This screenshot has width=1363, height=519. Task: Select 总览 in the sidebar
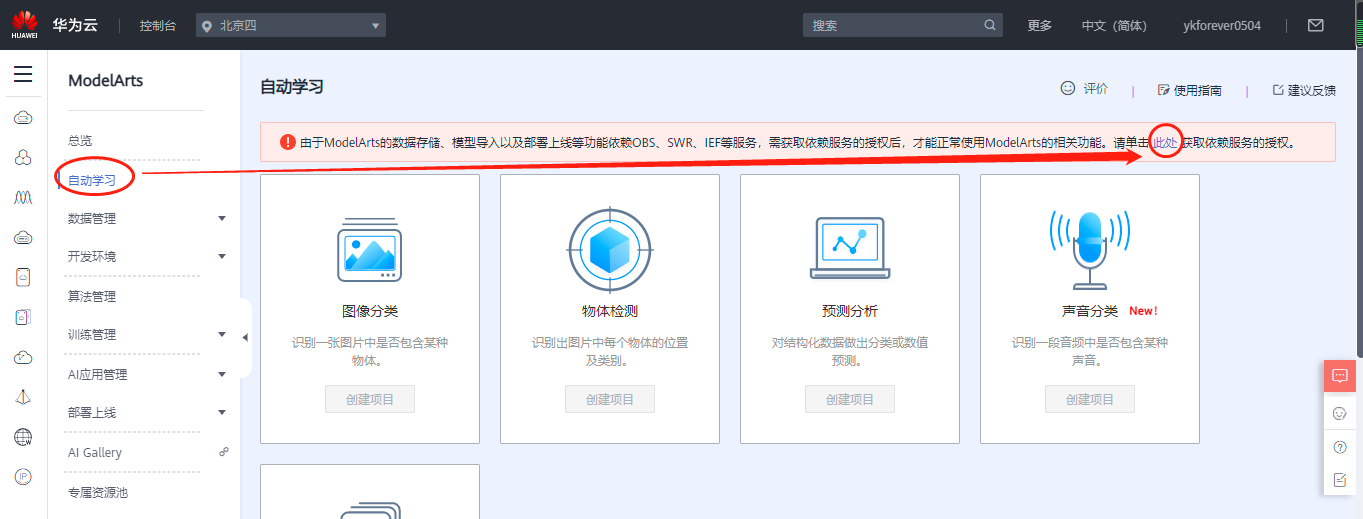pyautogui.click(x=80, y=140)
